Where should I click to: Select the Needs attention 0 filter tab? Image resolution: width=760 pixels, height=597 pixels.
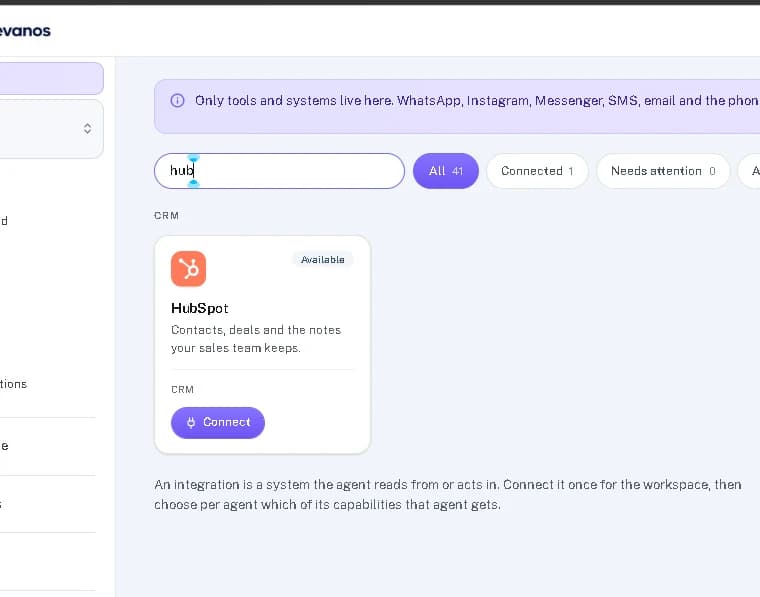(663, 171)
